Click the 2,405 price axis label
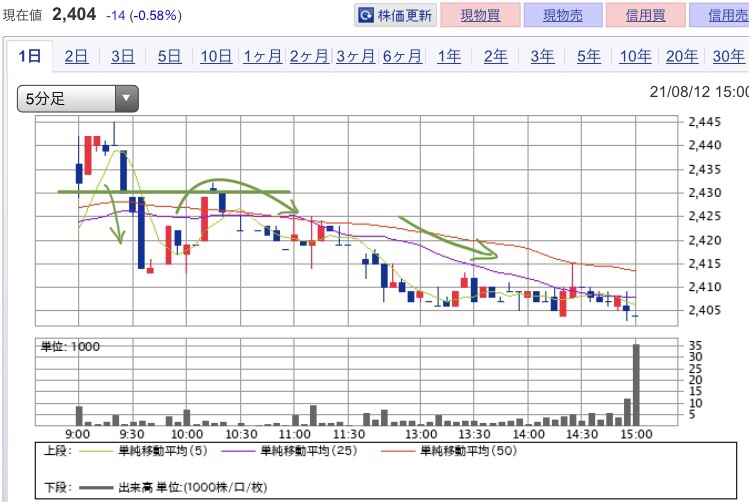This screenshot has height=502, width=749. point(705,310)
